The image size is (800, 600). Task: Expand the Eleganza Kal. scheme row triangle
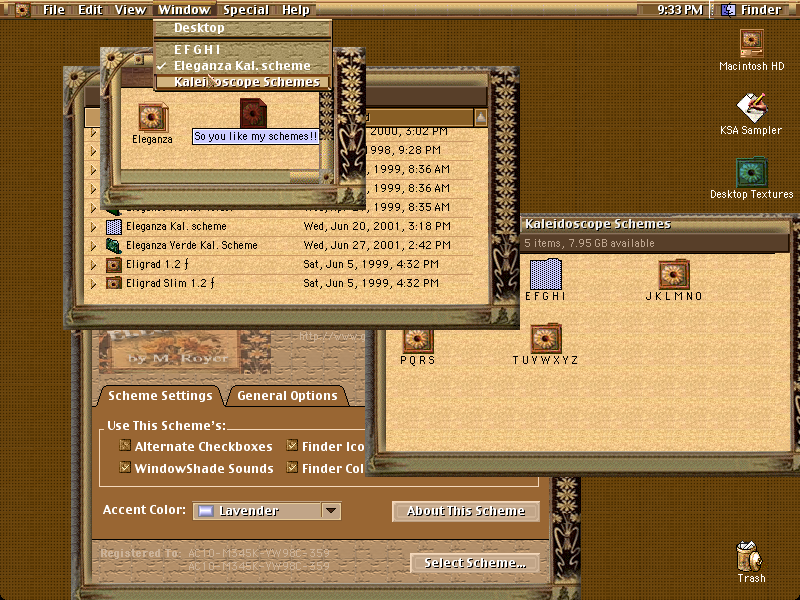(x=93, y=227)
